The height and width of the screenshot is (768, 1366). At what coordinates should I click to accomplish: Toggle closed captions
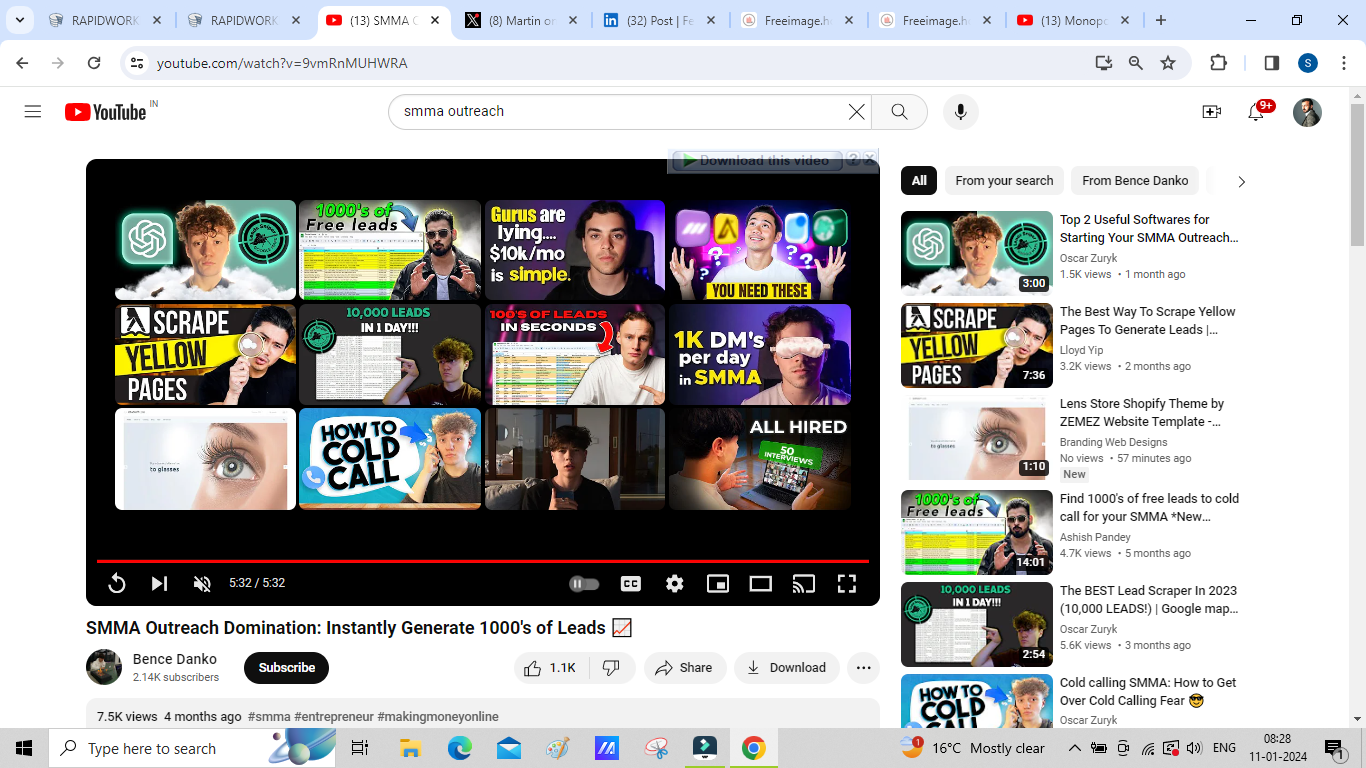coord(631,583)
